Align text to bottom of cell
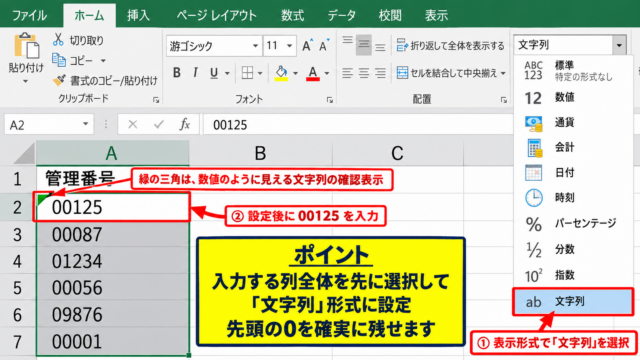 point(380,47)
